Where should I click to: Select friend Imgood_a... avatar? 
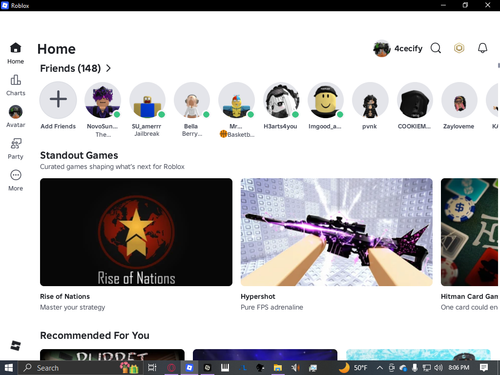(x=325, y=100)
